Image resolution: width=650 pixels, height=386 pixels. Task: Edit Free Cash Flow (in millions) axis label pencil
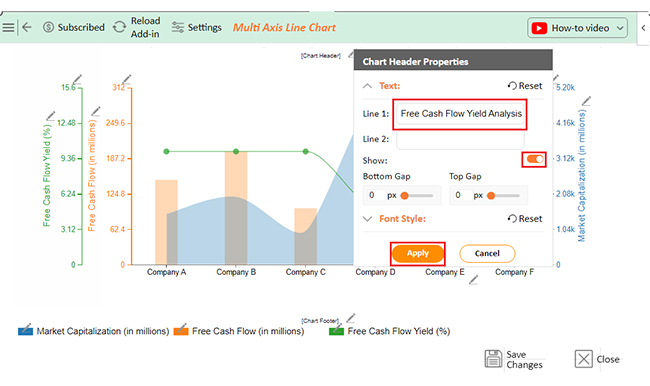96,111
